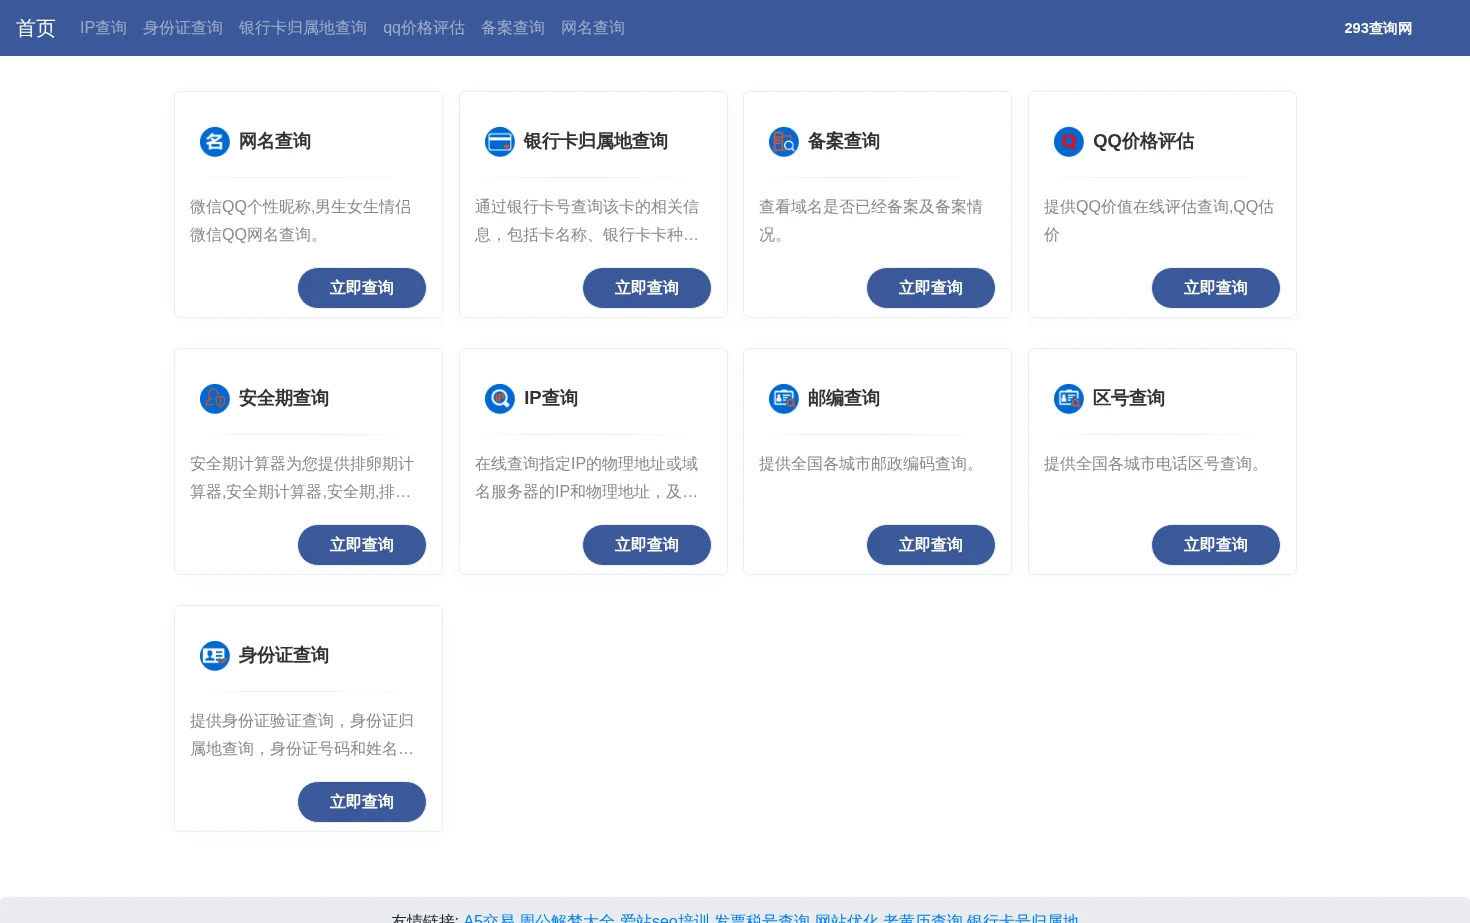Click the 区号查询 card title

(x=1129, y=399)
